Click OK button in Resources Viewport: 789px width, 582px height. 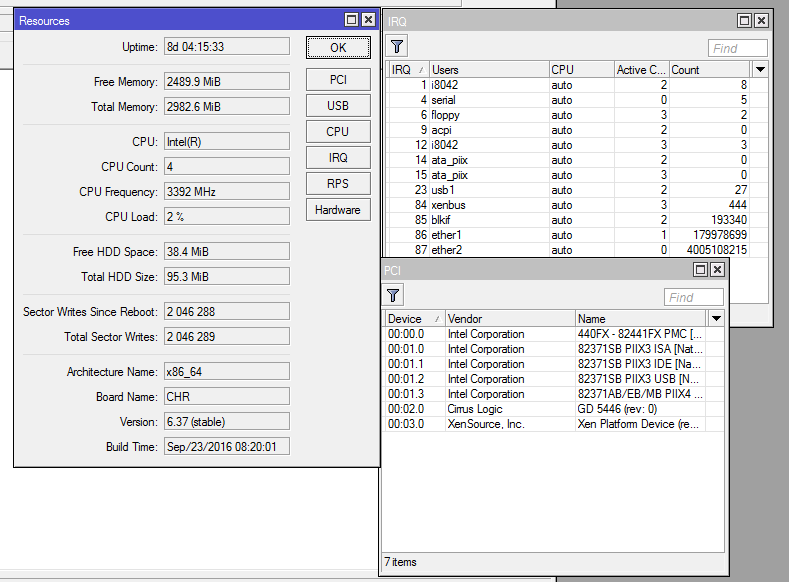point(338,48)
